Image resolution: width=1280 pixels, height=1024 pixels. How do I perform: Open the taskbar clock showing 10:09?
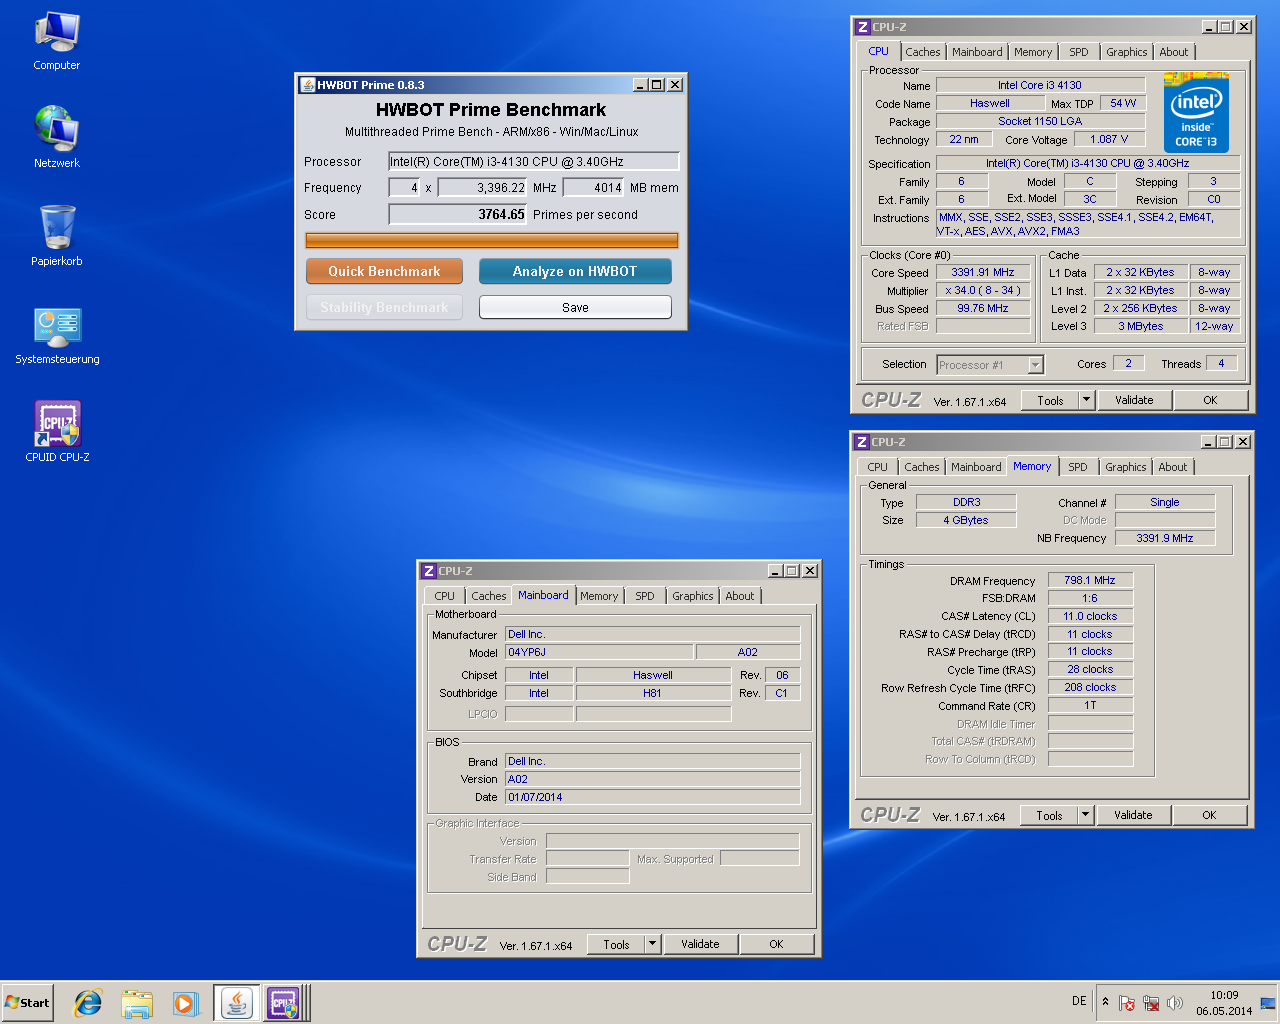[1224, 1003]
